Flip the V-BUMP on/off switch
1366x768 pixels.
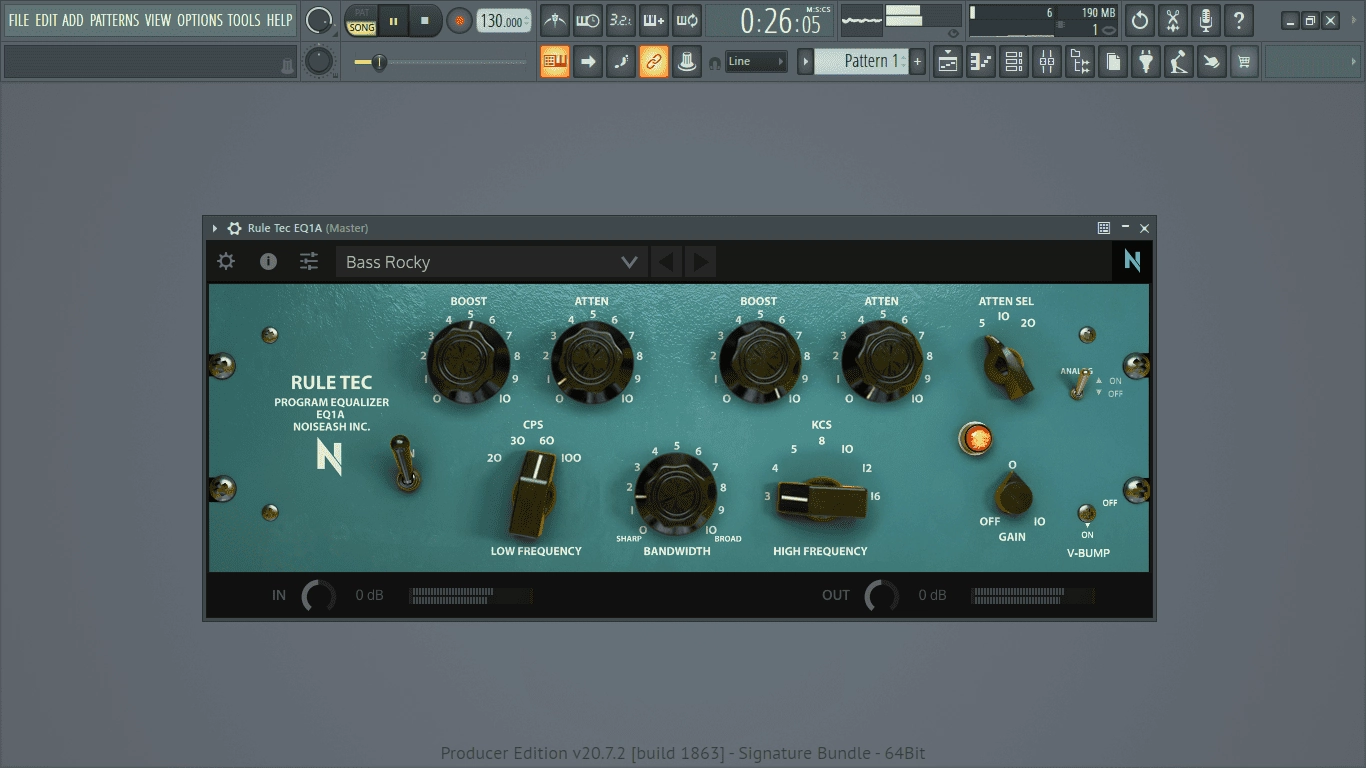pos(1087,515)
